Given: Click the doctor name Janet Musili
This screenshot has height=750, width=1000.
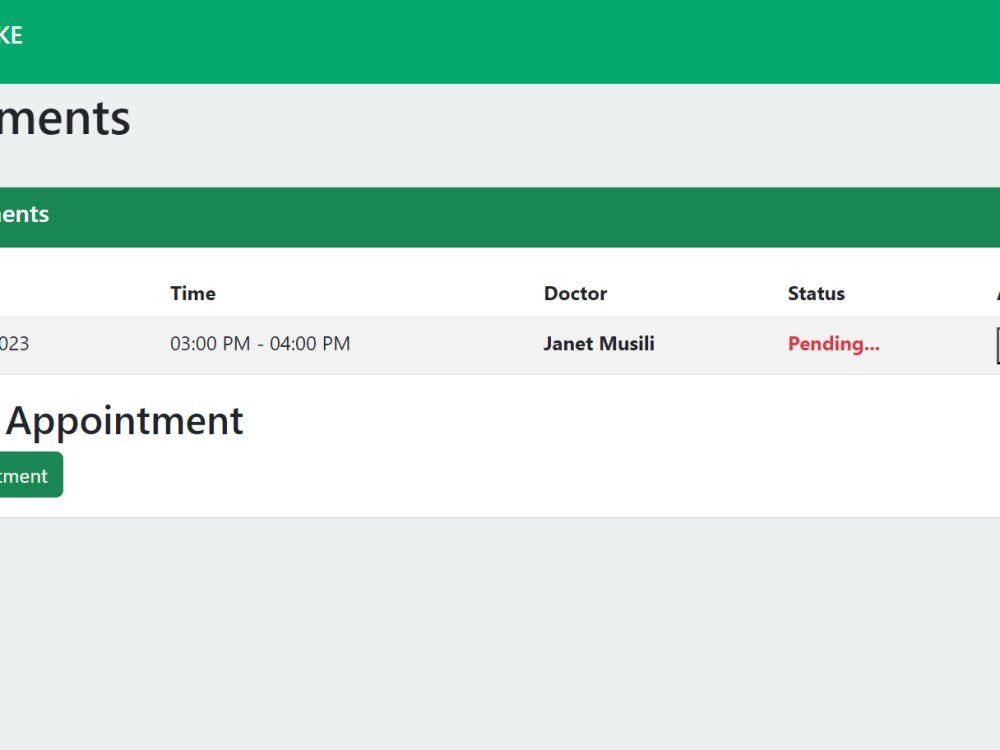Looking at the screenshot, I should coord(598,343).
